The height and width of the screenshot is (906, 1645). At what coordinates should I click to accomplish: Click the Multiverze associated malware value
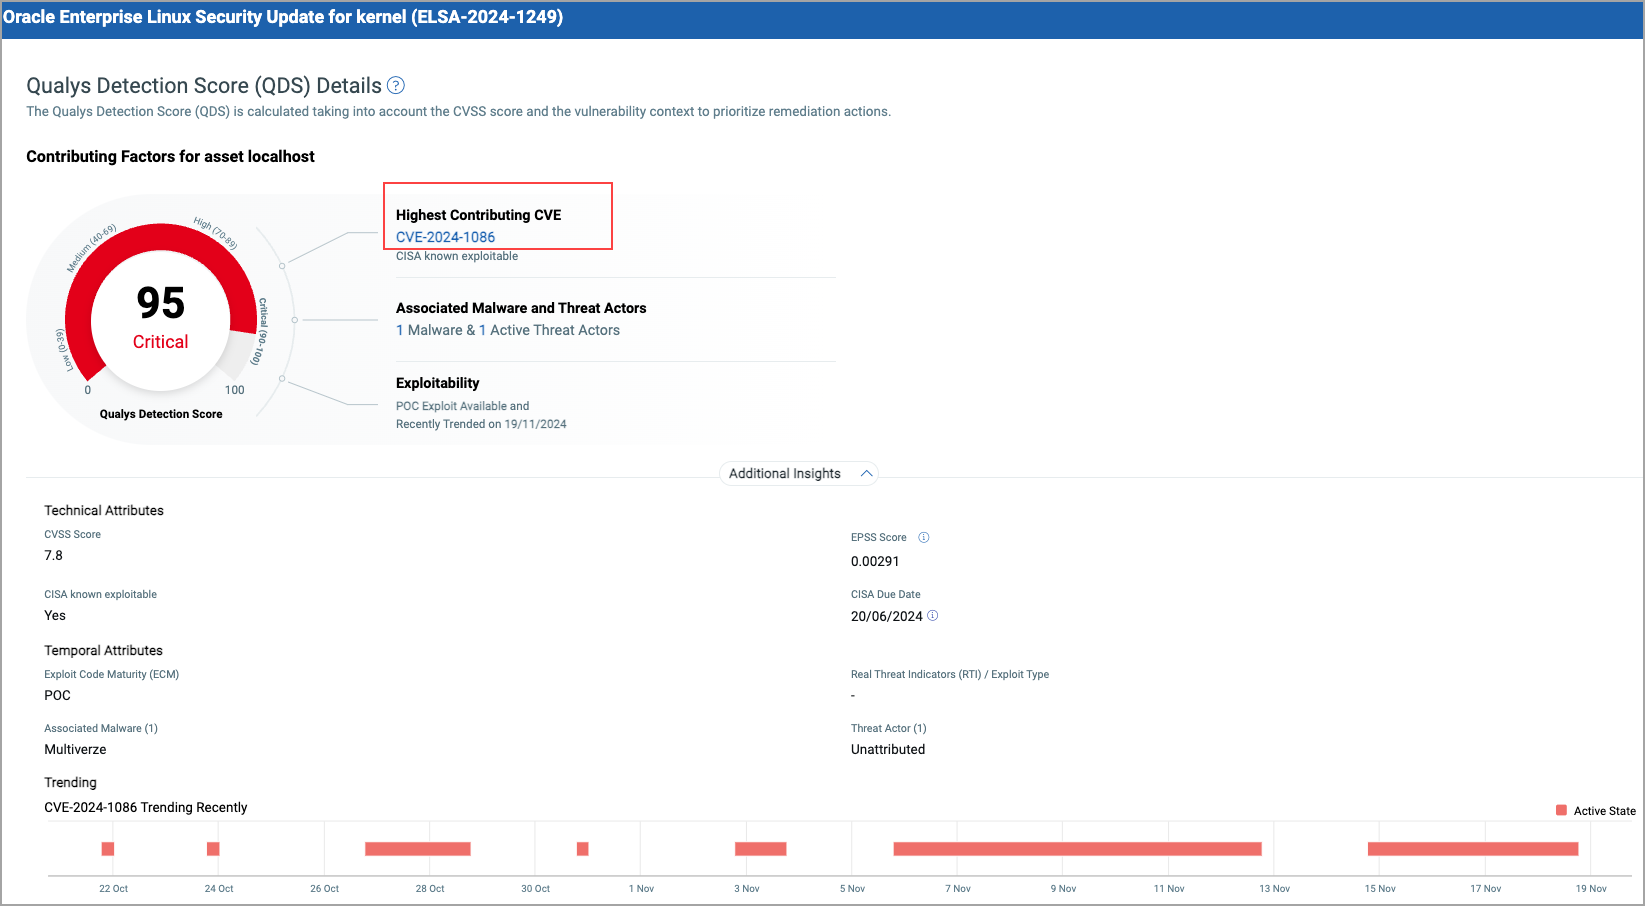coord(75,750)
